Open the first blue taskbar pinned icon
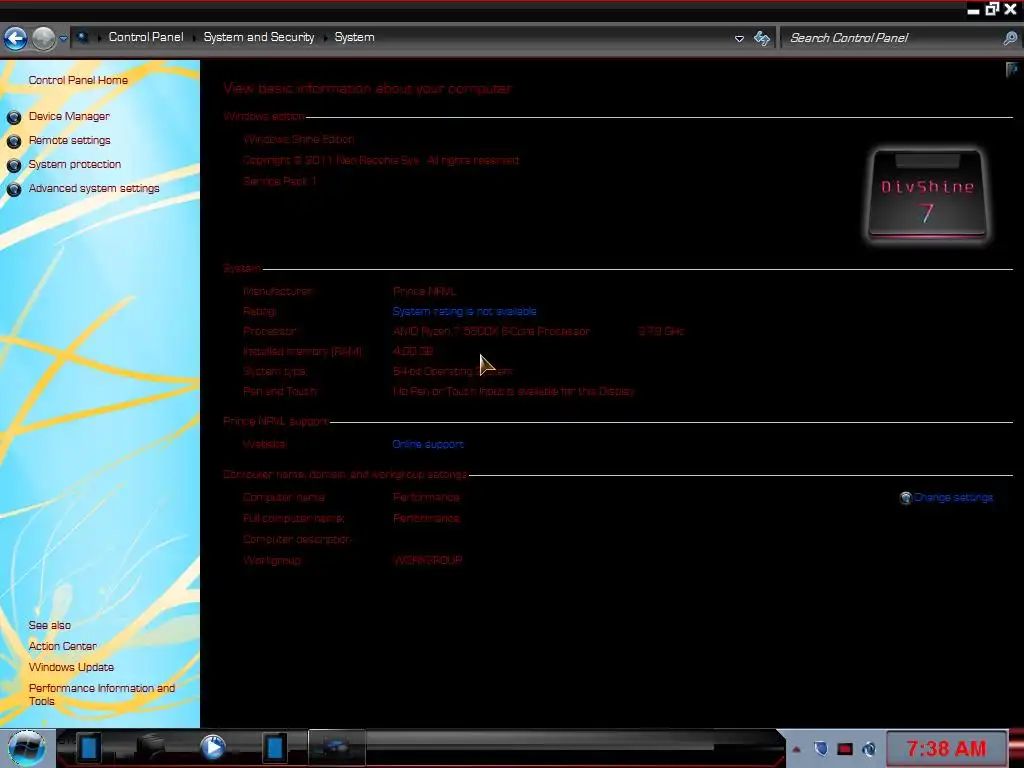This screenshot has height=768, width=1024. tap(89, 748)
